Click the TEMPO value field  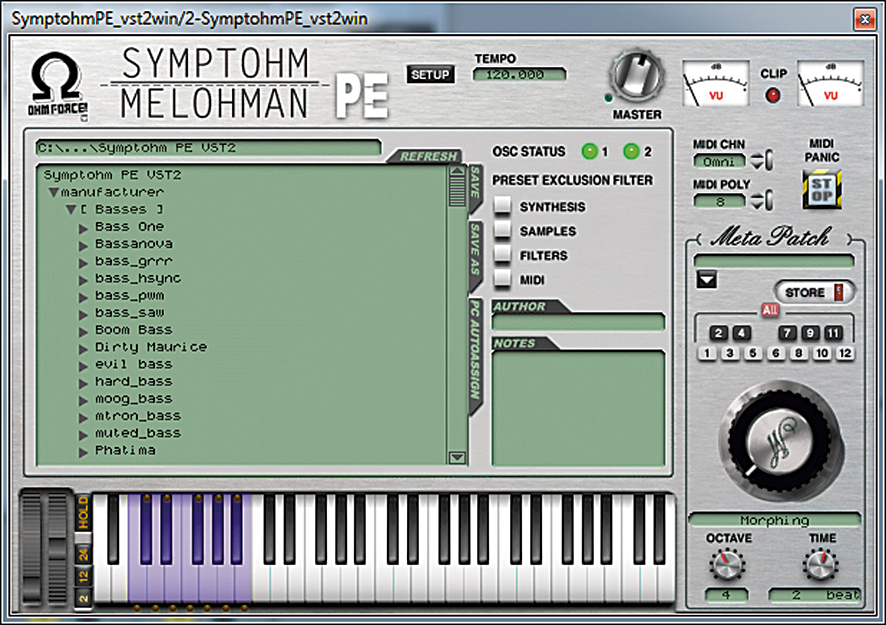[519, 75]
